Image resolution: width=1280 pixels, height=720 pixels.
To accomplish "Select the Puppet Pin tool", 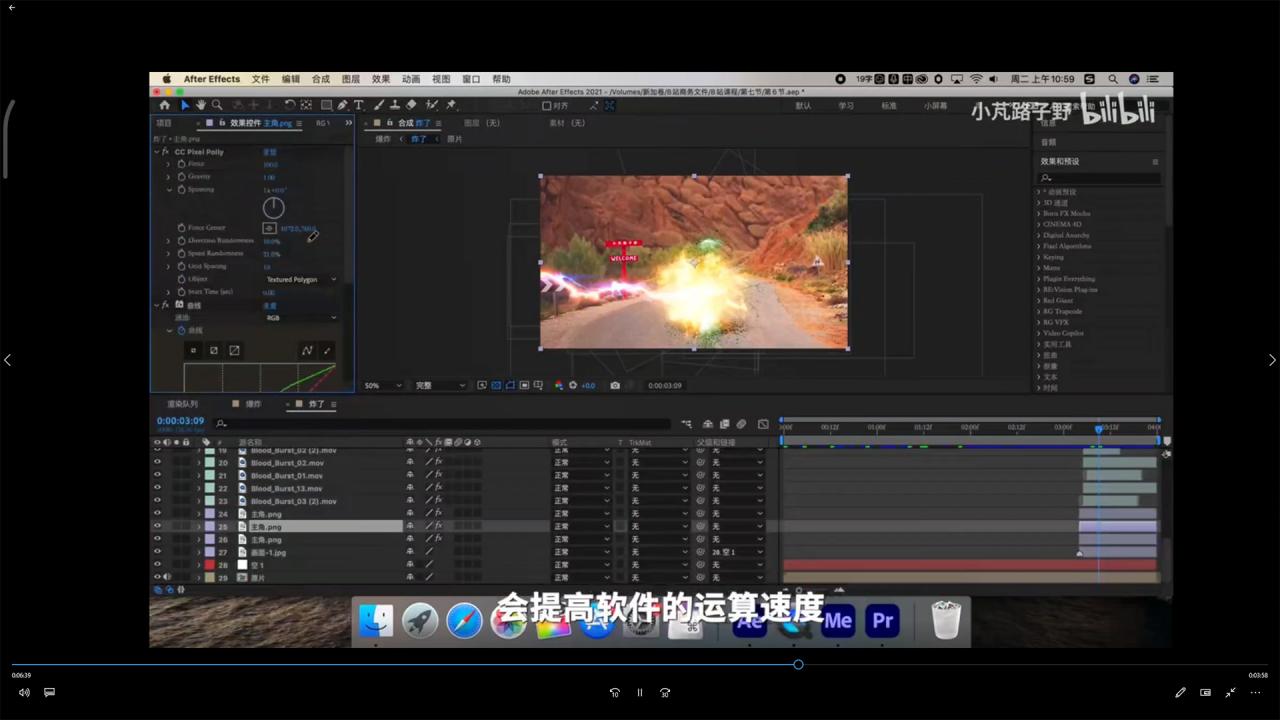I will (x=451, y=105).
